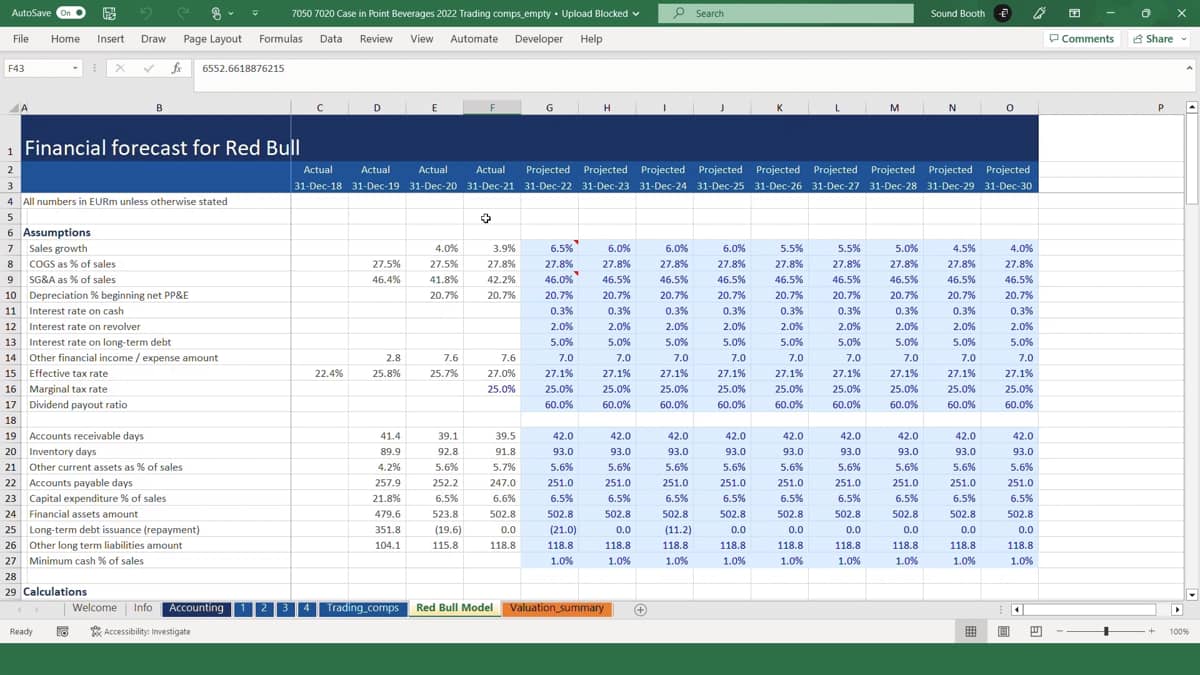Open the Automate ribbon tab
1200x675 pixels.
click(x=474, y=39)
